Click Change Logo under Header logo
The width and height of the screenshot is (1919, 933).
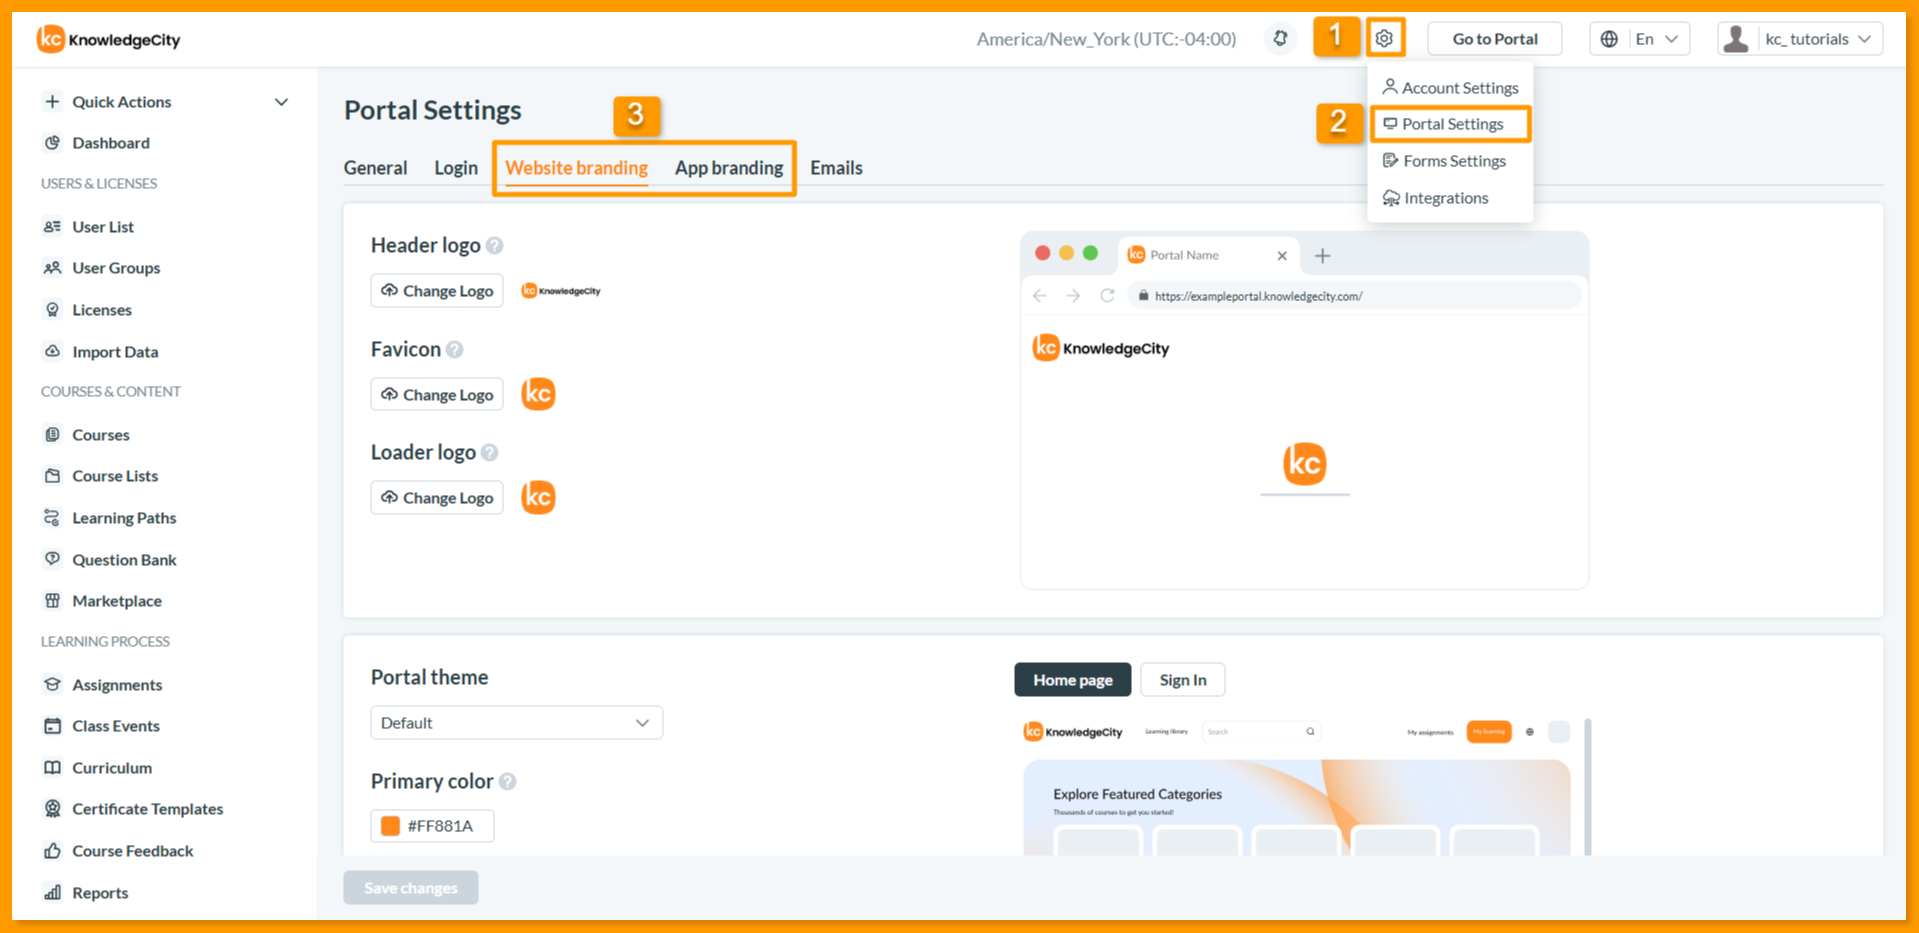click(x=437, y=291)
